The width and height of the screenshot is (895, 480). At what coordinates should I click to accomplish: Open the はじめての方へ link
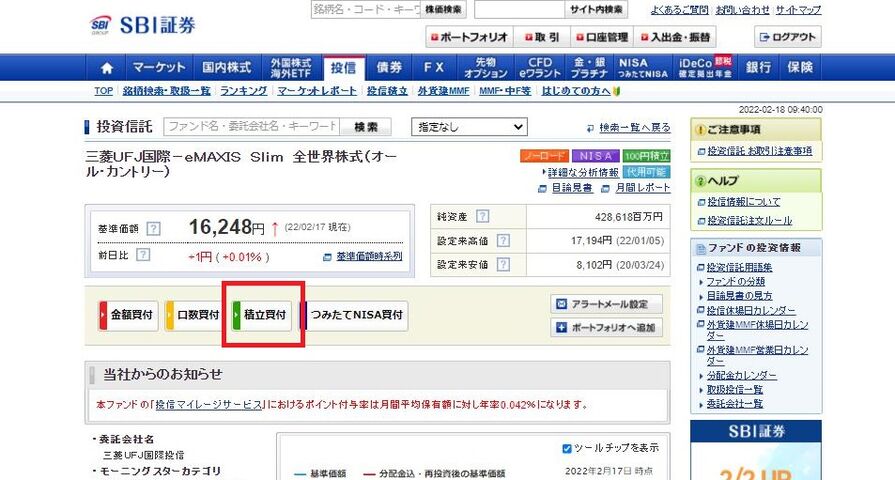coord(576,91)
